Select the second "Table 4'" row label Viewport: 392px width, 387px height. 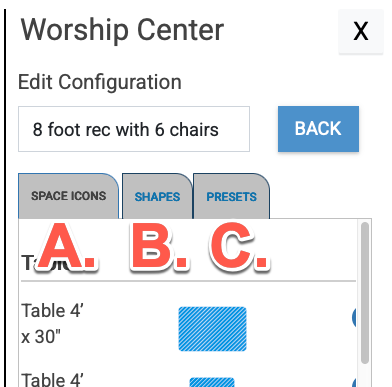pos(52,379)
